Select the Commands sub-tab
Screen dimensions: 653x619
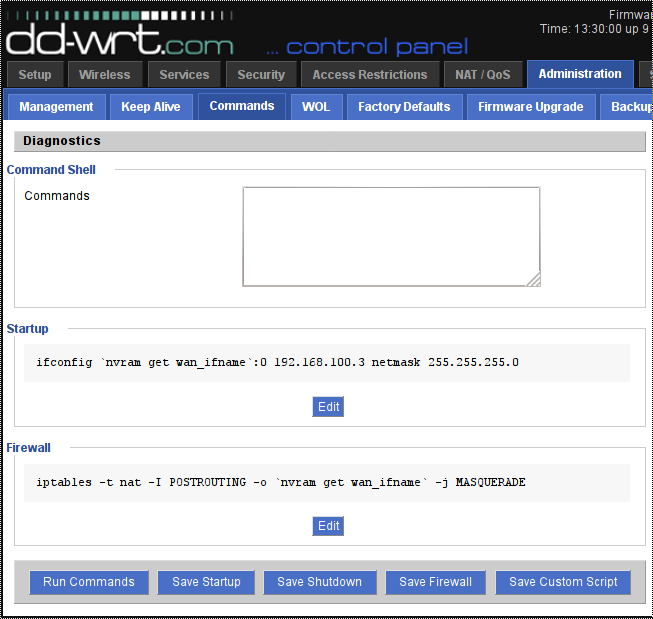pyautogui.click(x=242, y=106)
